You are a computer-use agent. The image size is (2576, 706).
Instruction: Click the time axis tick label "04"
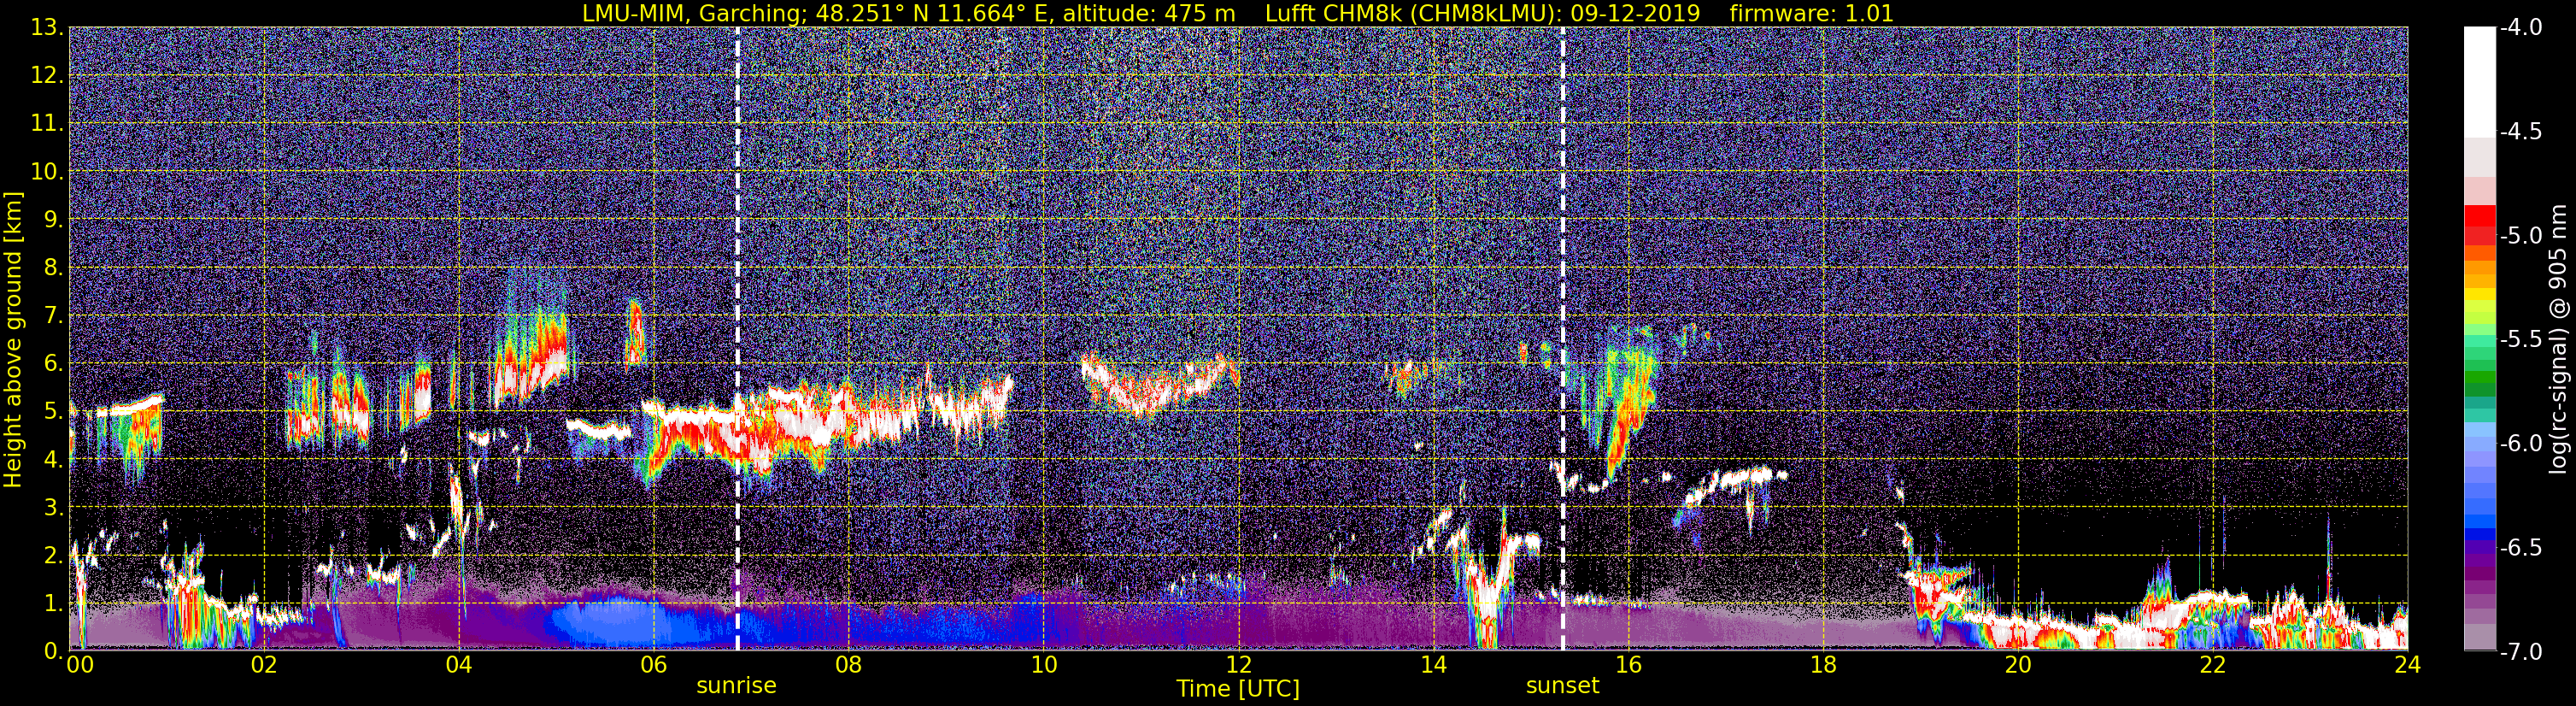click(x=458, y=665)
